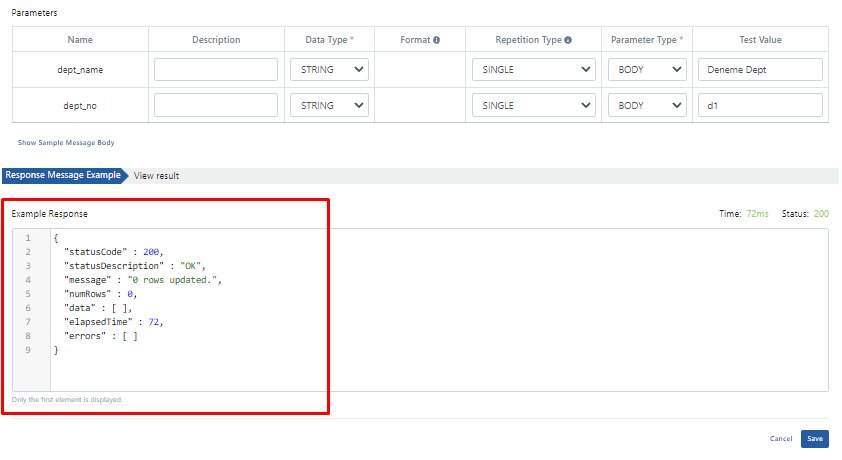842x460 pixels.
Task: Open Data Type dropdown for dept_name
Action: tap(329, 70)
